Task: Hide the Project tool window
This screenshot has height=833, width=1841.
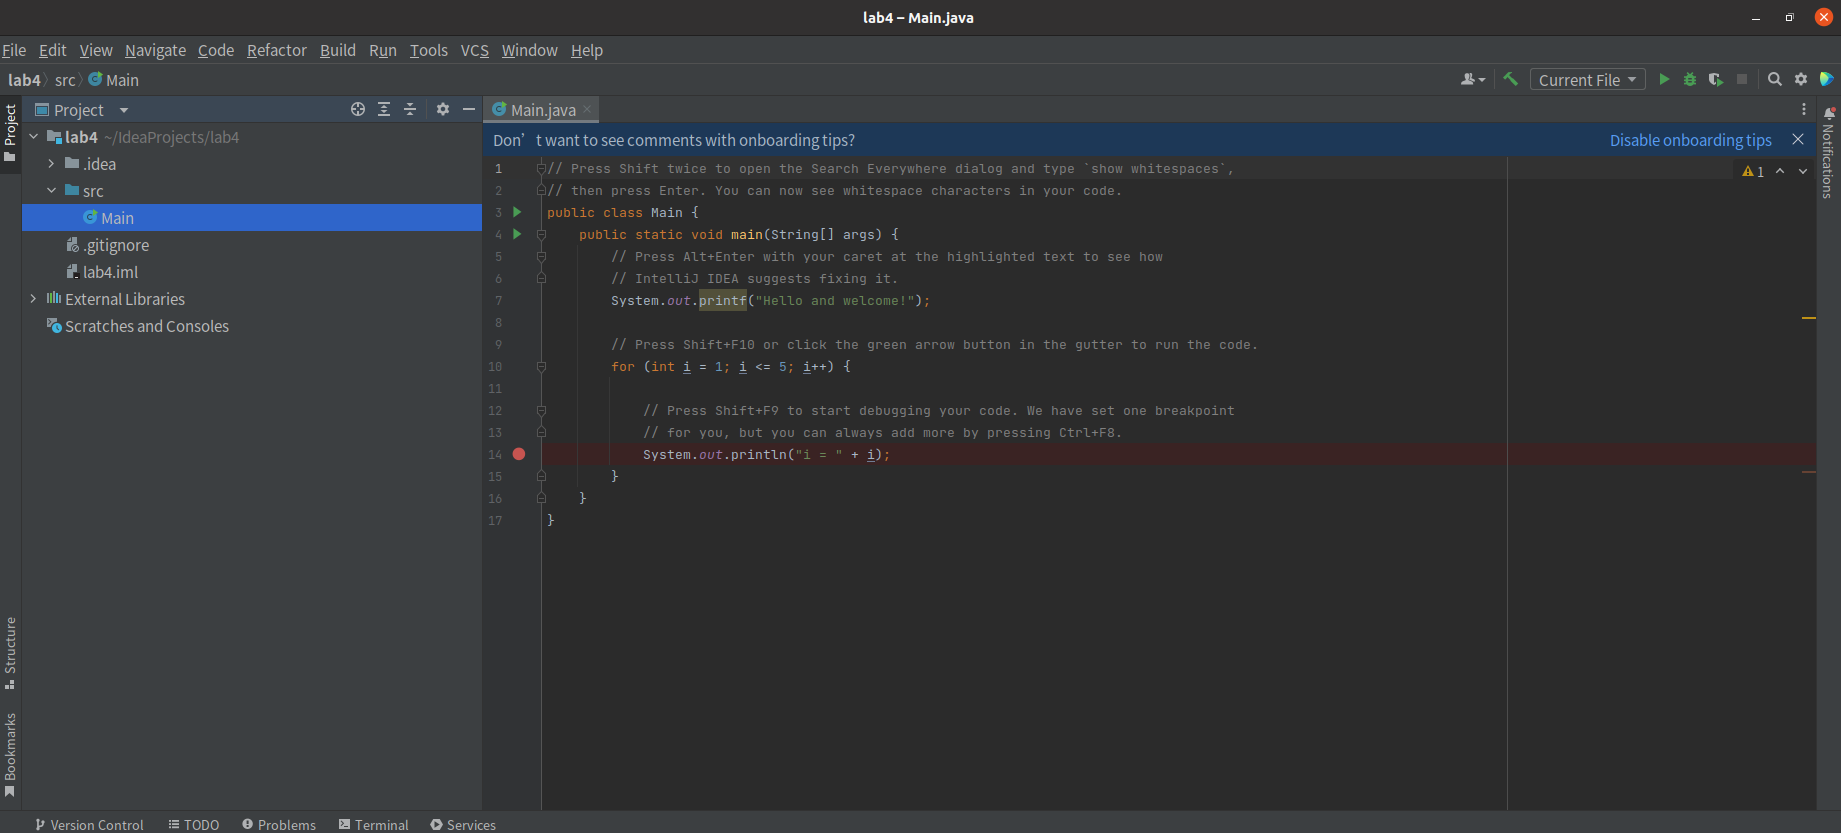Action: coord(469,109)
